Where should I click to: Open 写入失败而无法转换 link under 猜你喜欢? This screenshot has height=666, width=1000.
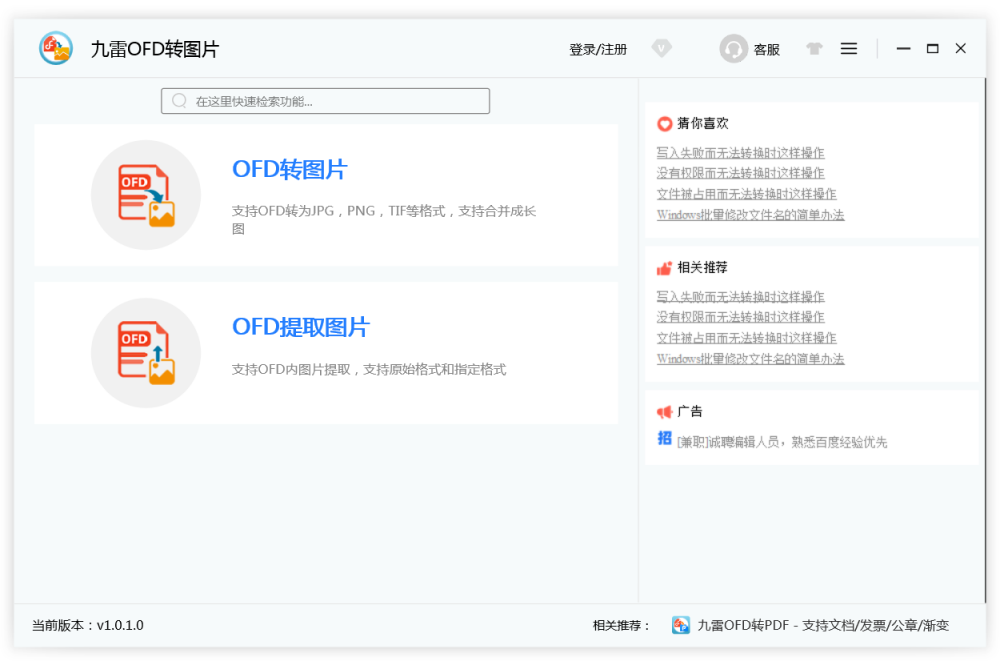pyautogui.click(x=740, y=152)
